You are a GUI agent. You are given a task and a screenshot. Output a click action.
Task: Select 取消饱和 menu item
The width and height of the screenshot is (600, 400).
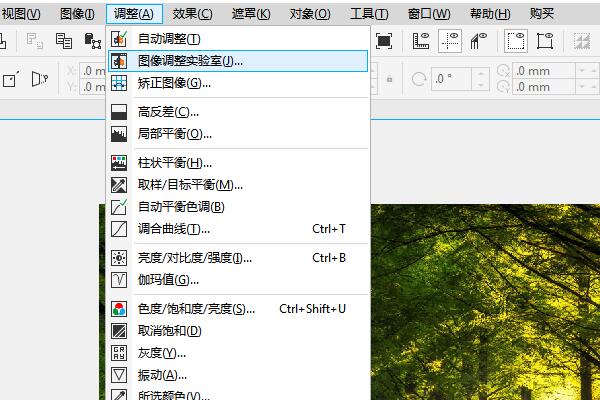point(170,331)
